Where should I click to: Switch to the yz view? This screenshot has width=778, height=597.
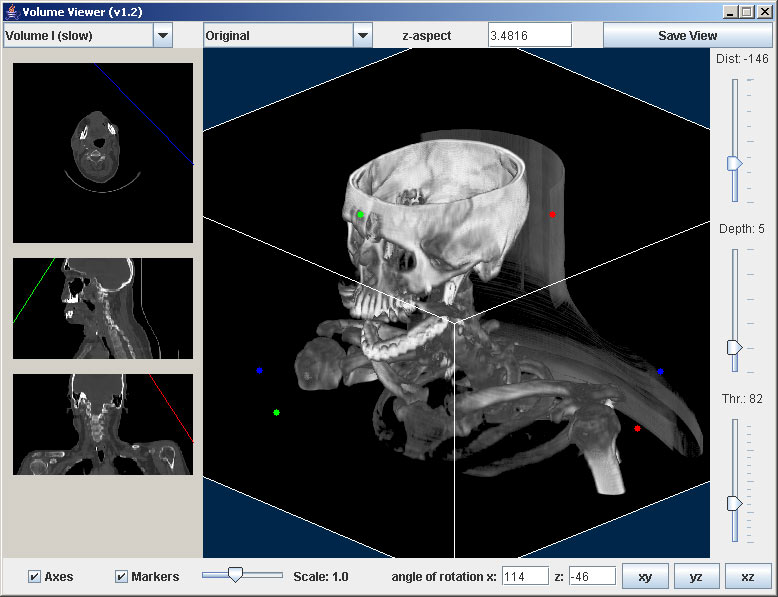696,577
